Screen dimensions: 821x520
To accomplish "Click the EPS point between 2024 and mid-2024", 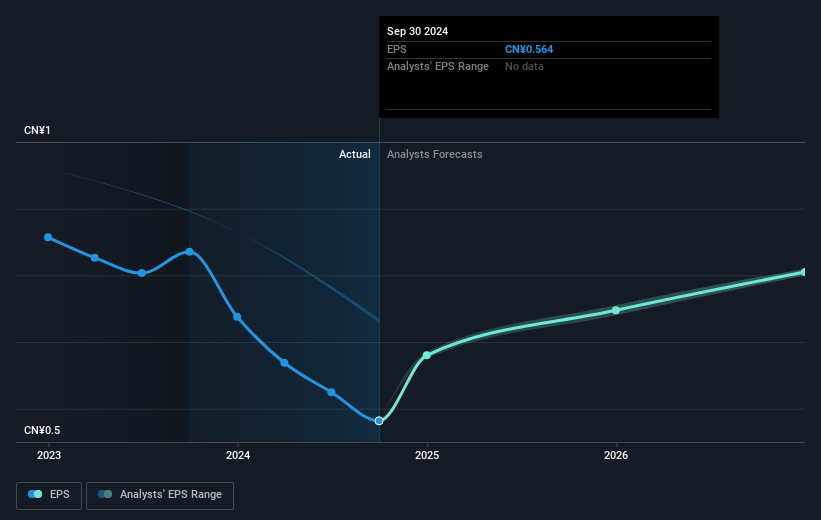I will (x=284, y=362).
